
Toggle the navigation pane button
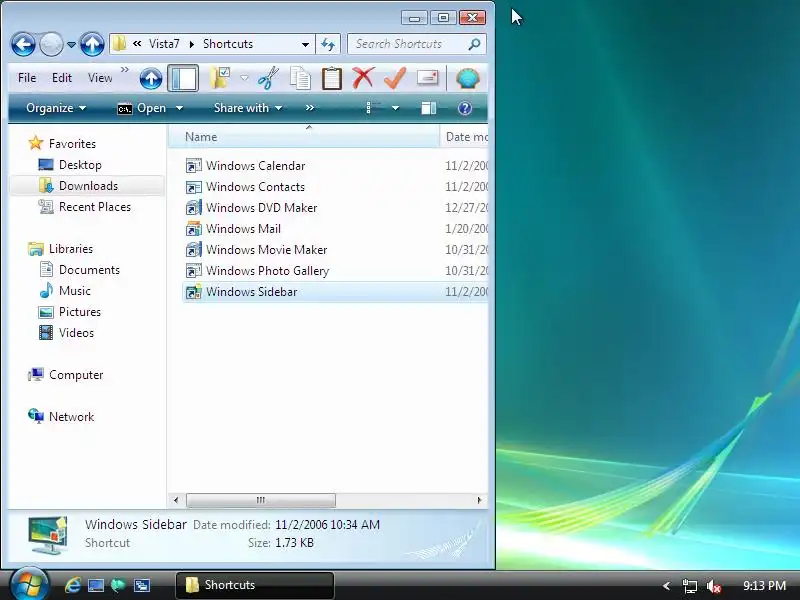183,79
